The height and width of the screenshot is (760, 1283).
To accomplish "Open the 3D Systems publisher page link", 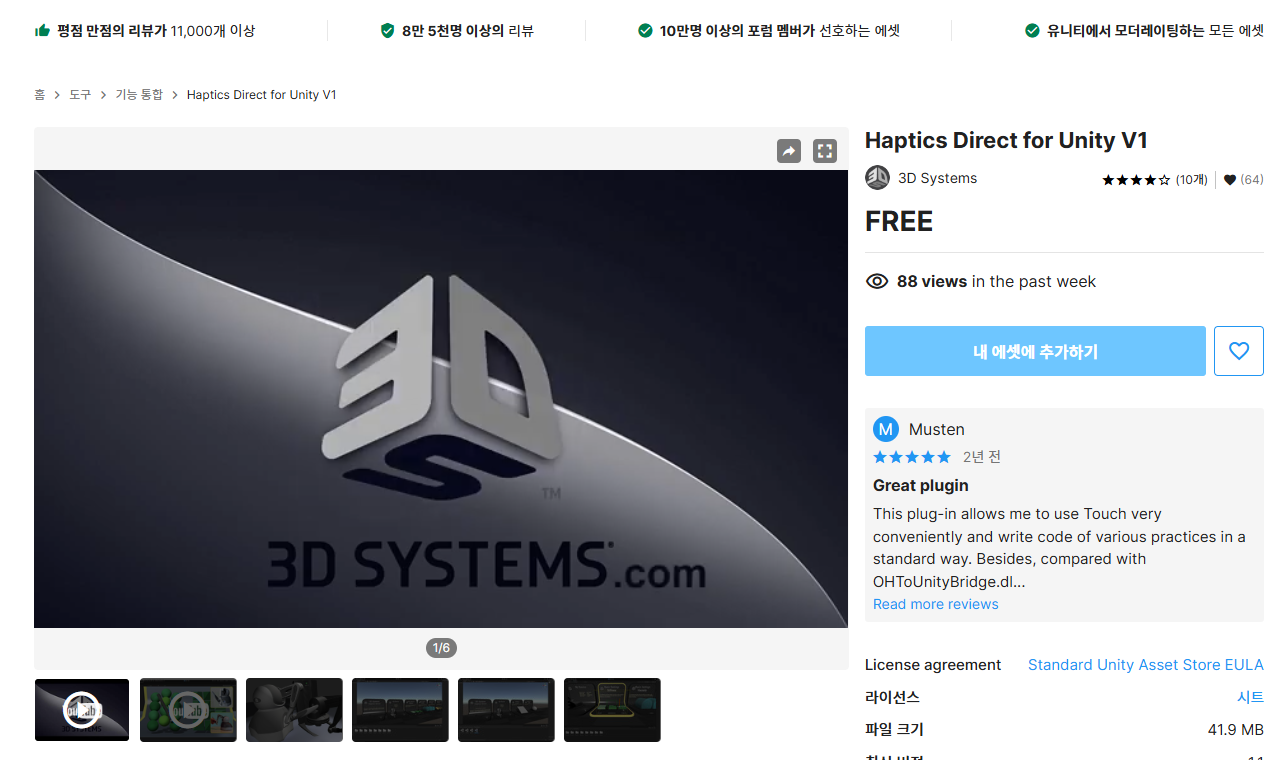I will (x=937, y=178).
